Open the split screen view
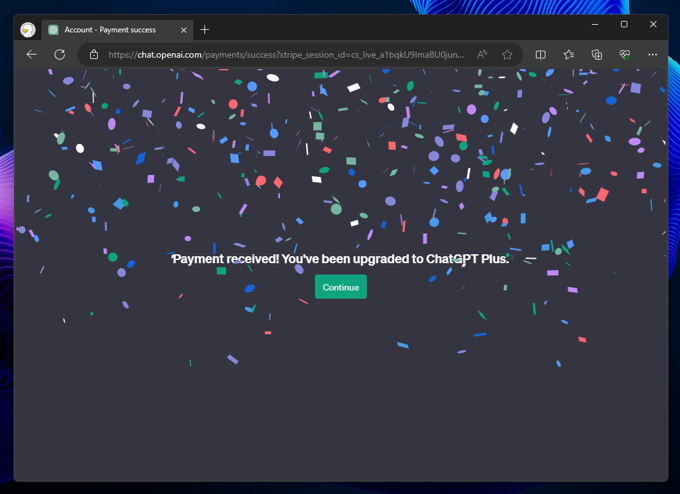The height and width of the screenshot is (494, 680). [x=540, y=55]
